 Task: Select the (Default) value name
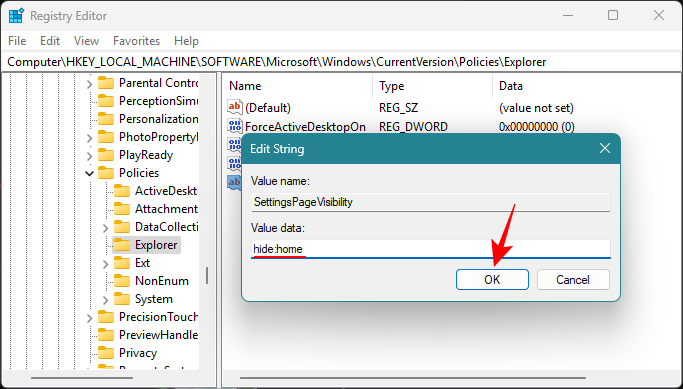(x=268, y=108)
